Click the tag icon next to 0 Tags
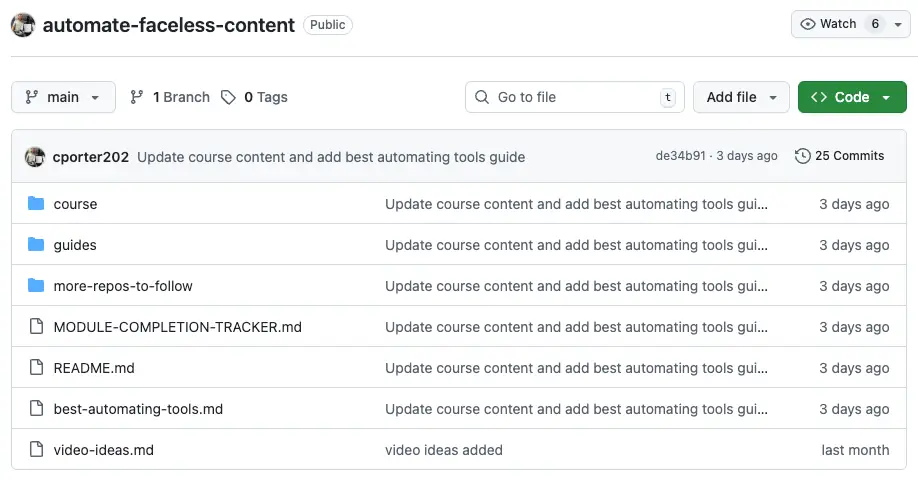 coord(229,97)
